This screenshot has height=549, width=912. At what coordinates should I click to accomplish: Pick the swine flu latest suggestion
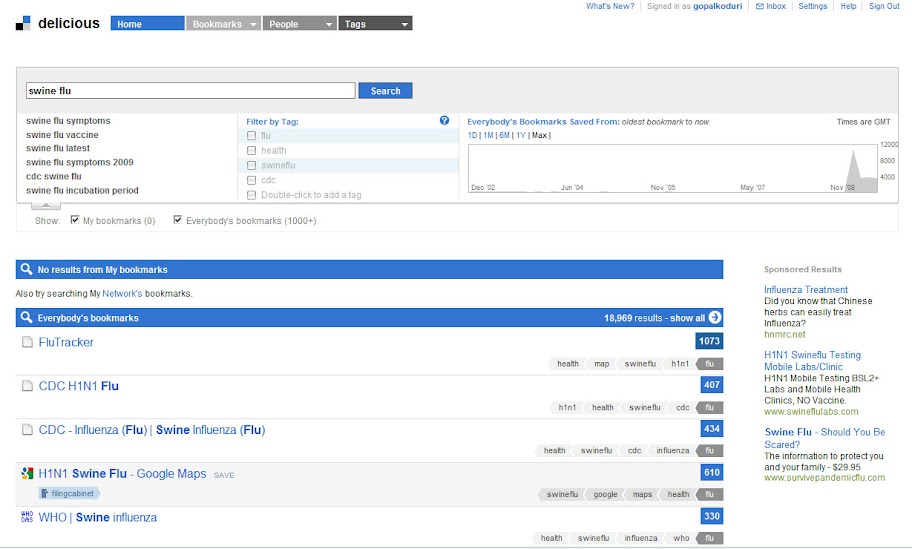tap(58, 148)
